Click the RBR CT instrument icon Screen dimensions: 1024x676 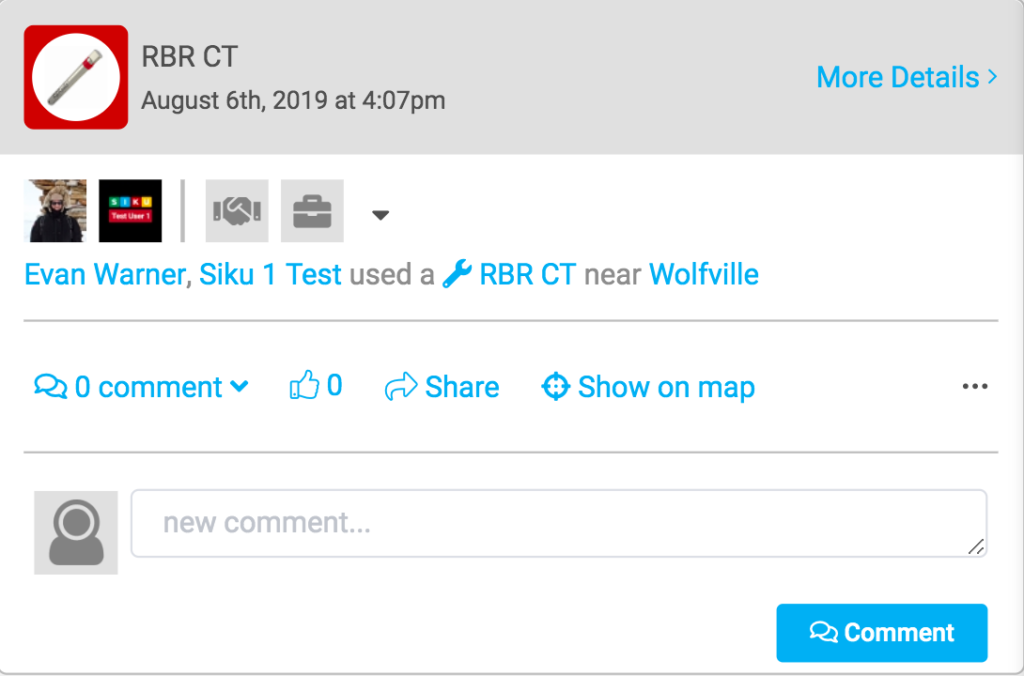76,77
